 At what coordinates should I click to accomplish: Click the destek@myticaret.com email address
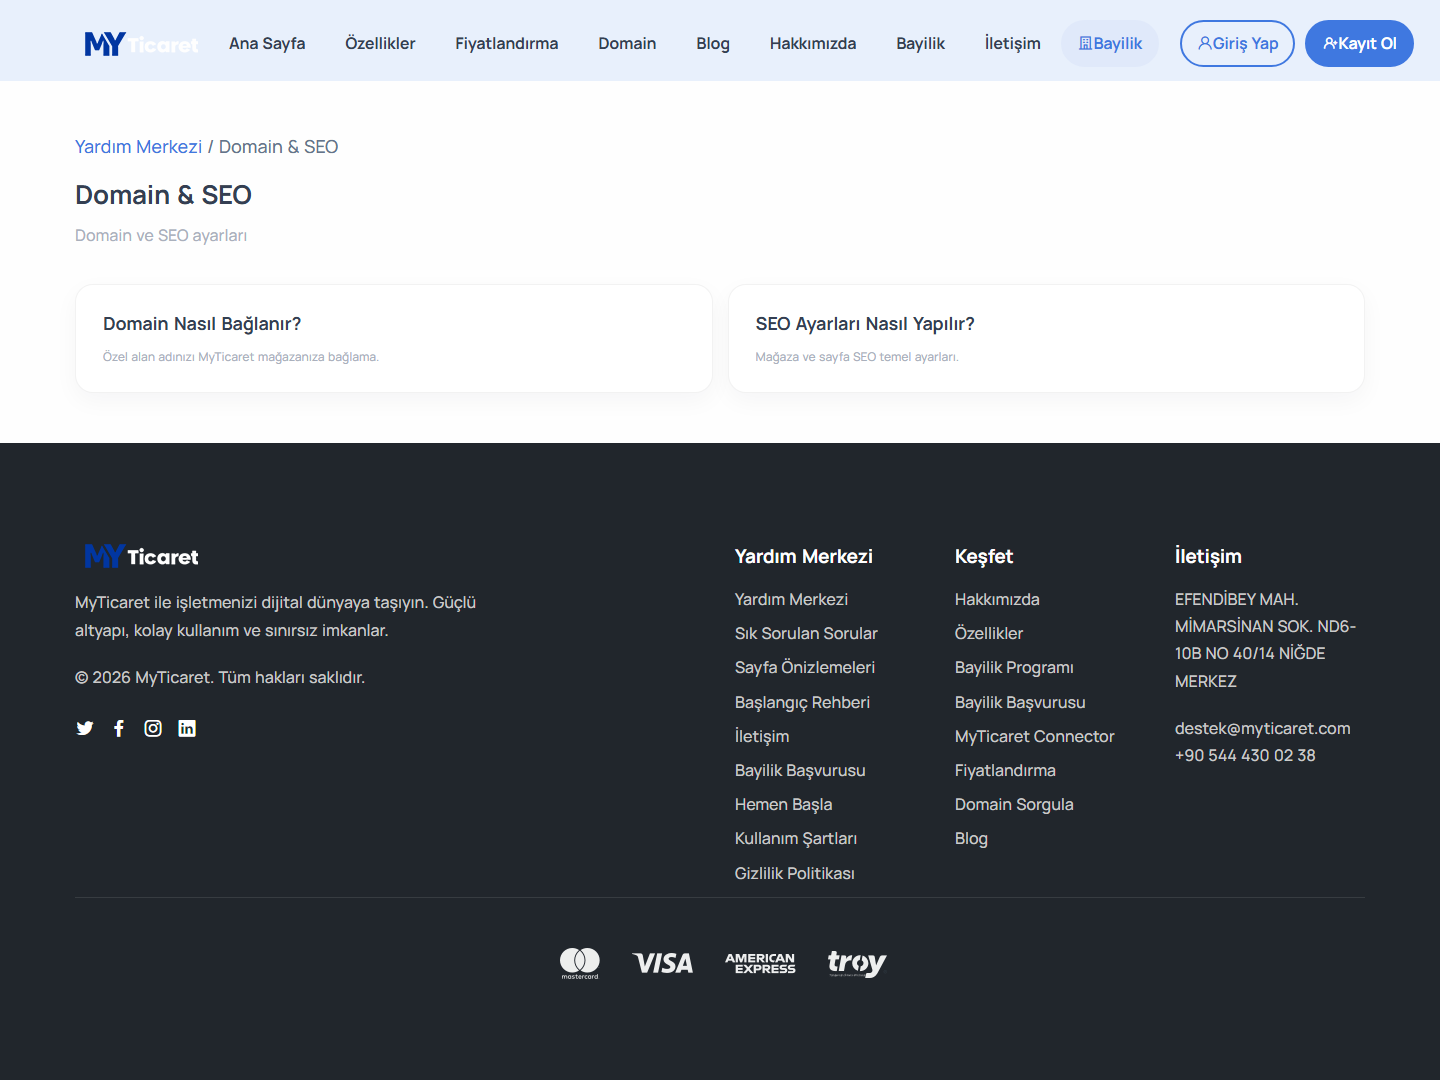coord(1263,728)
